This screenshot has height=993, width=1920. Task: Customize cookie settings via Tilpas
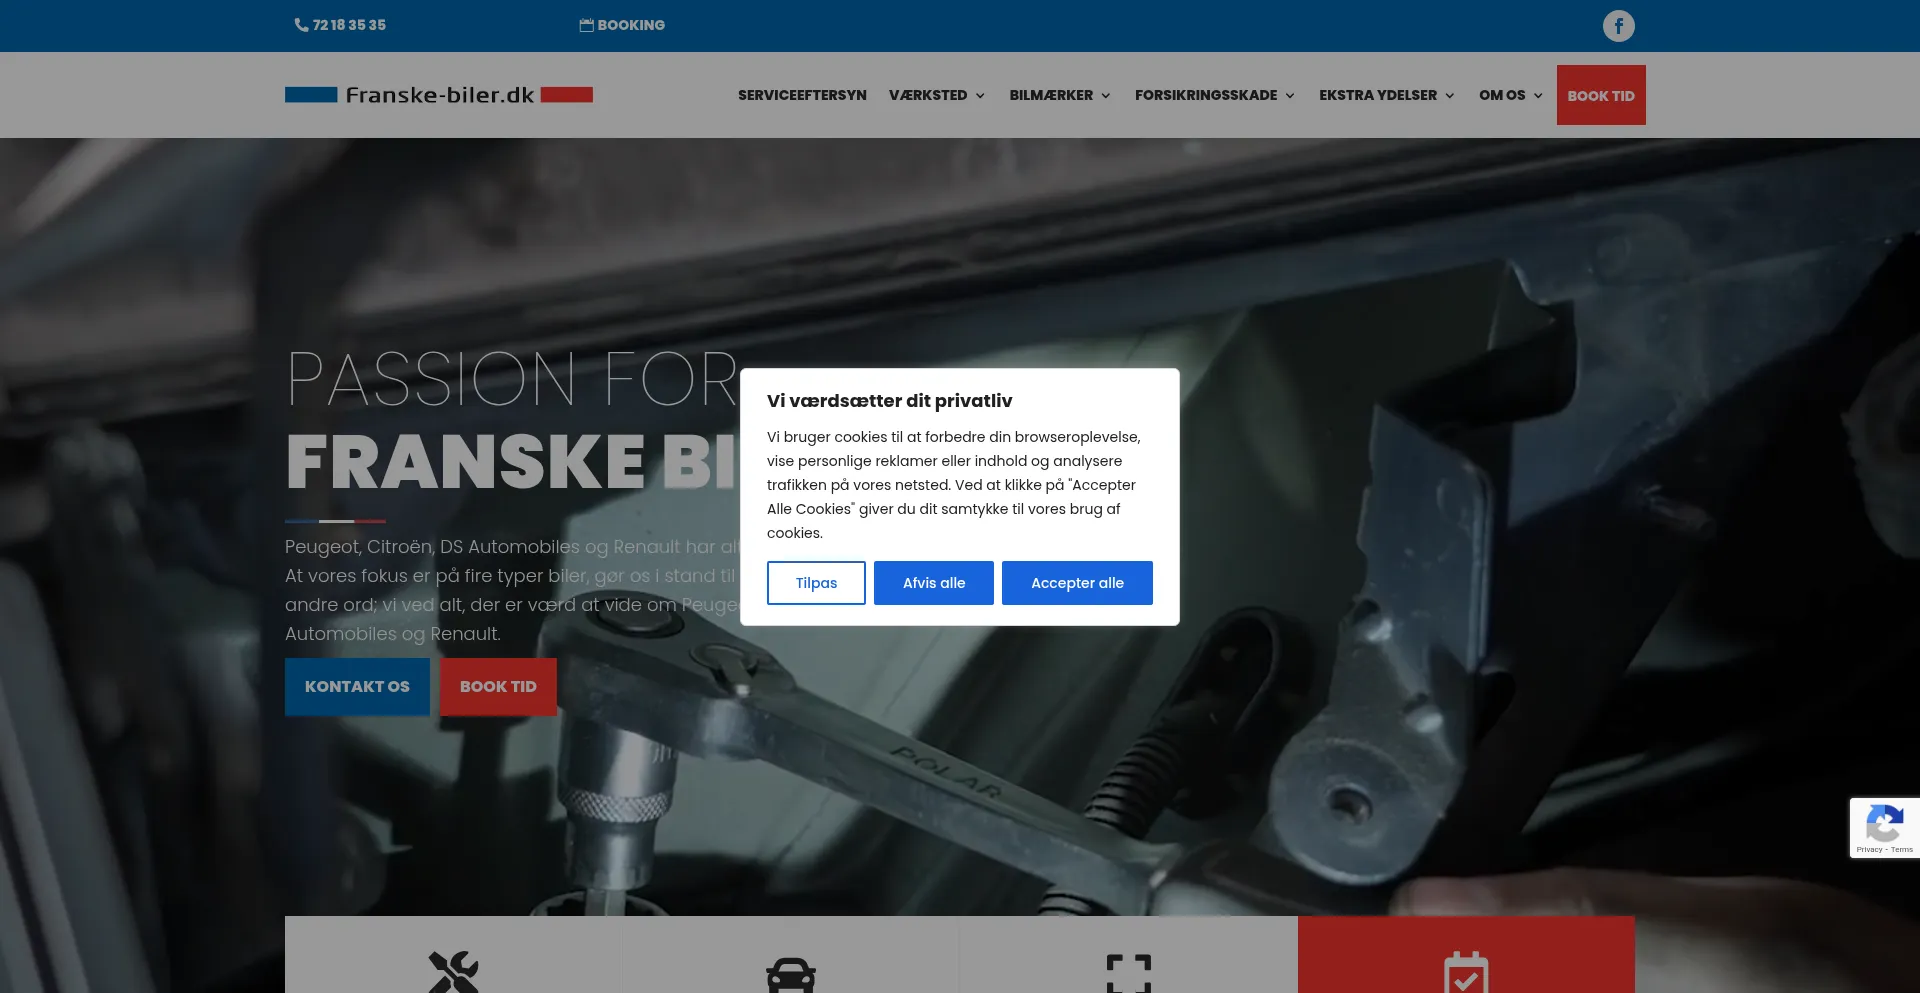[816, 583]
